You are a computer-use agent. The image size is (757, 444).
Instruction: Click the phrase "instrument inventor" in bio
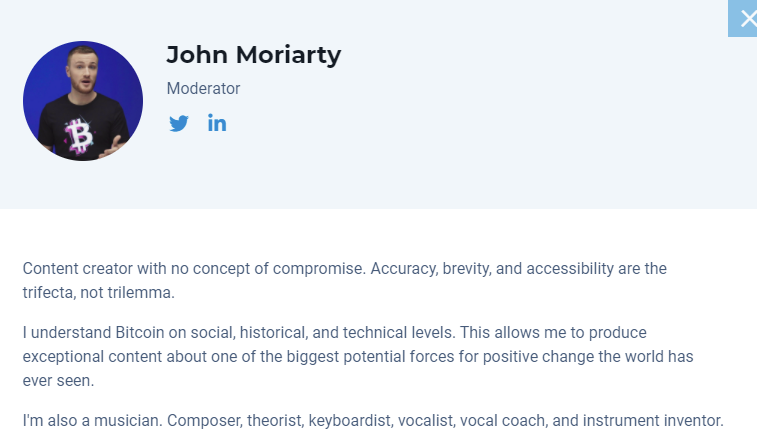[x=652, y=421]
